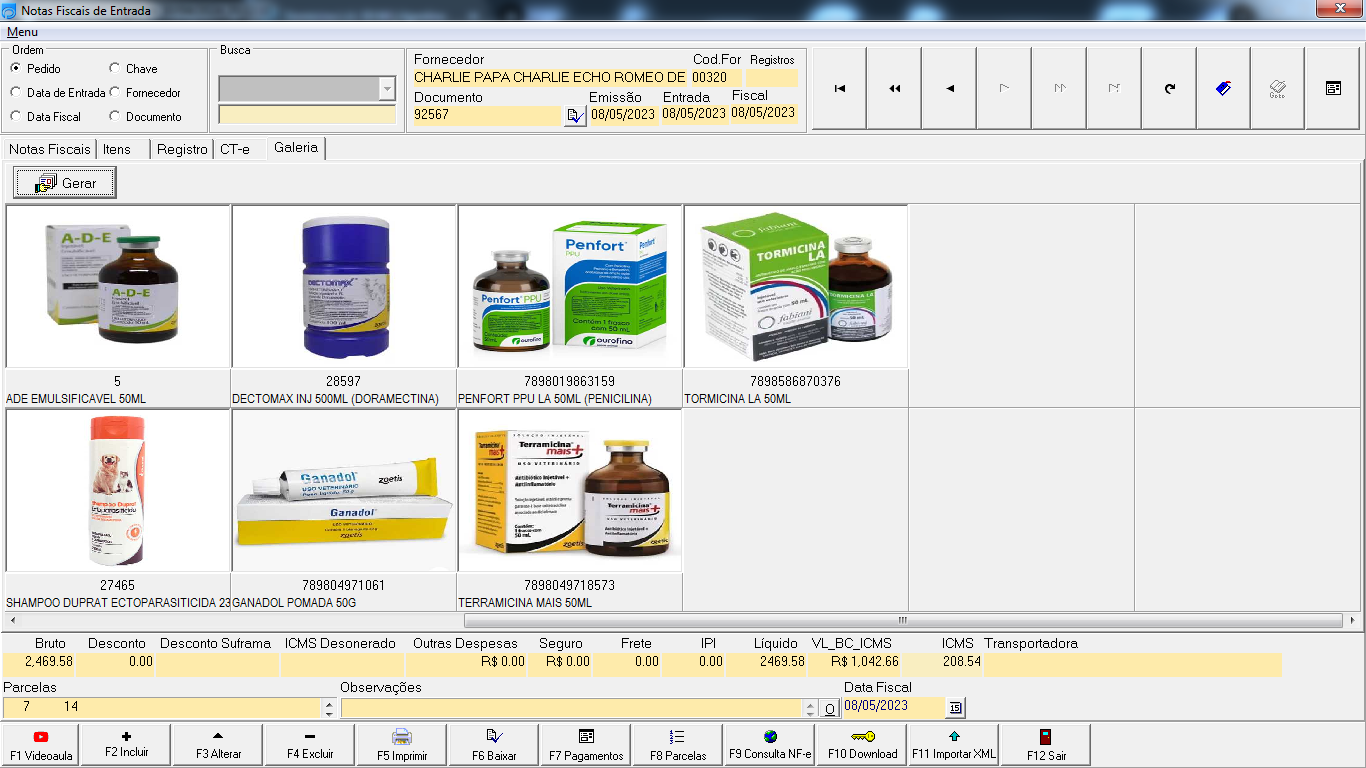The image size is (1366, 768).
Task: Open calendar picker next to Data Fiscal
Action: click(x=954, y=708)
